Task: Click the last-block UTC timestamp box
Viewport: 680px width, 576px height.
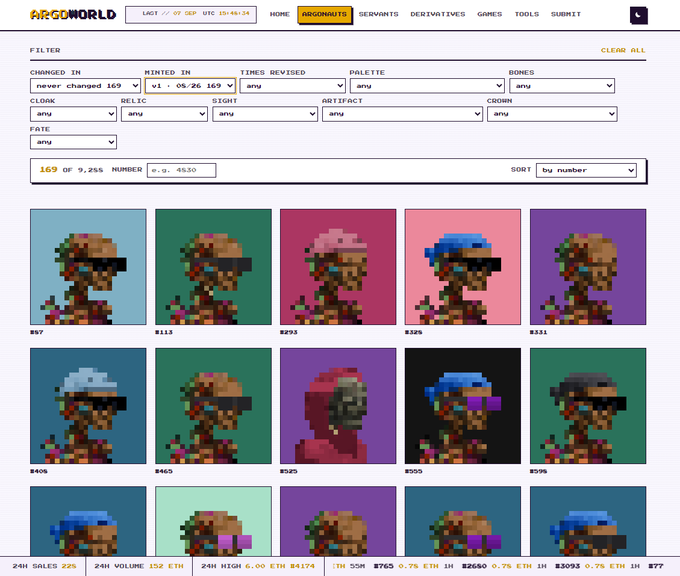Action: [x=191, y=14]
